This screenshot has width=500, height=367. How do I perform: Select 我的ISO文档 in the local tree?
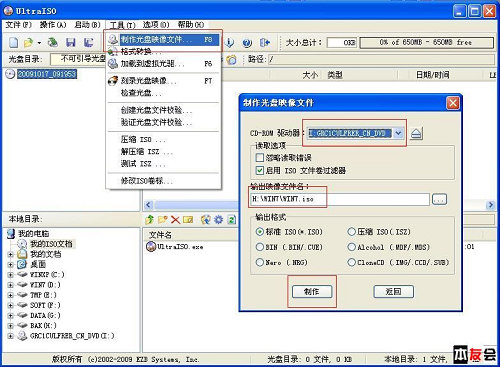[51, 244]
